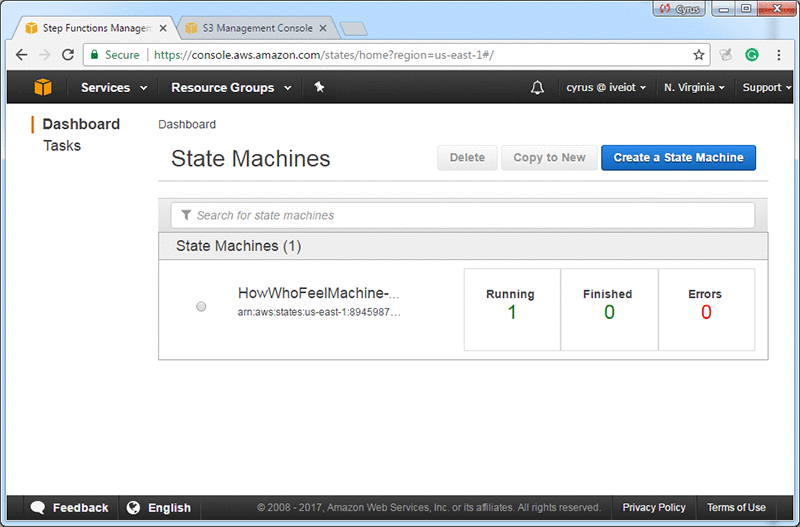This screenshot has width=800, height=527.
Task: Open the HowWhoFeelMachine state machine link
Action: [x=318, y=293]
